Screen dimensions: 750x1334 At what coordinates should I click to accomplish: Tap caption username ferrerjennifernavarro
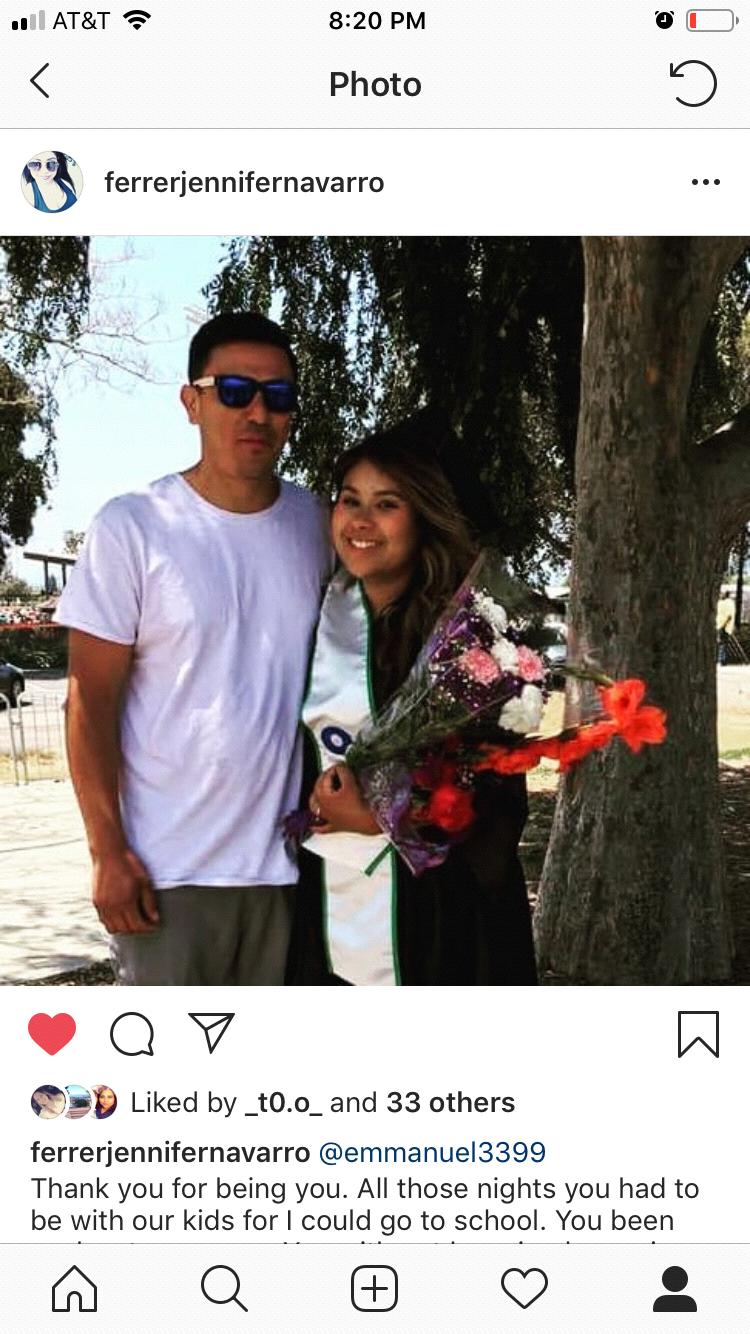(x=170, y=1152)
